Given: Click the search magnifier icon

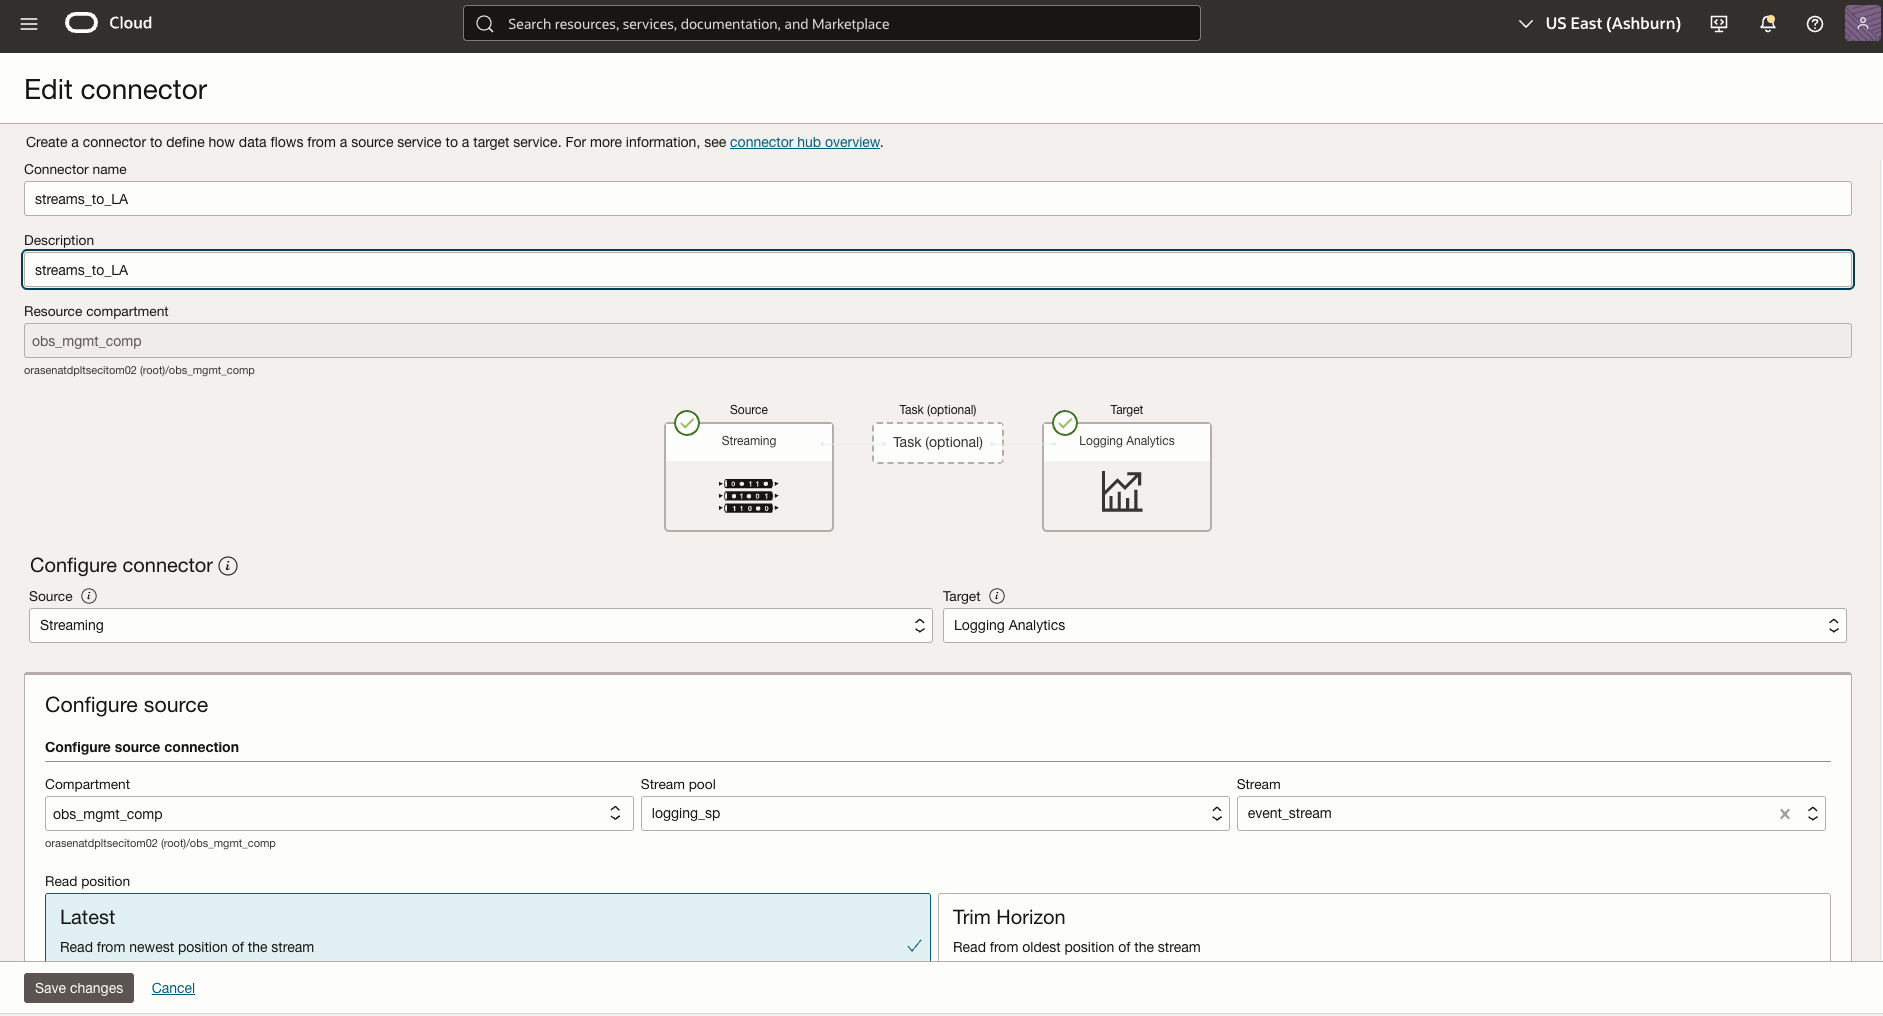Looking at the screenshot, I should pos(486,23).
